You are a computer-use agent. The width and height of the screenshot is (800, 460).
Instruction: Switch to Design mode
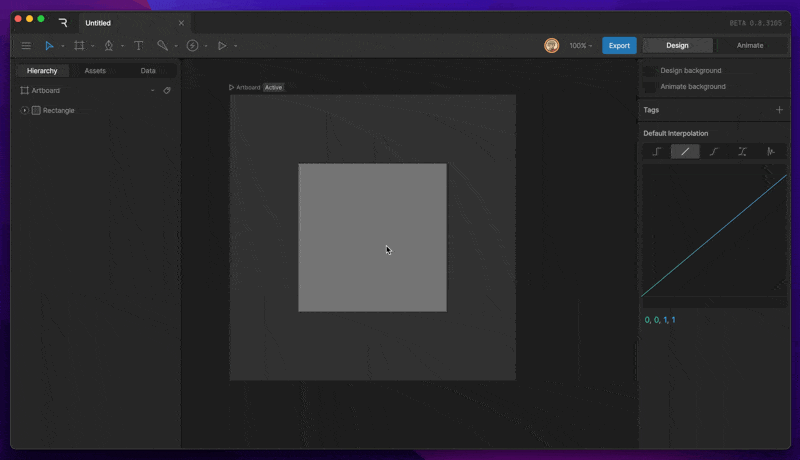point(678,45)
